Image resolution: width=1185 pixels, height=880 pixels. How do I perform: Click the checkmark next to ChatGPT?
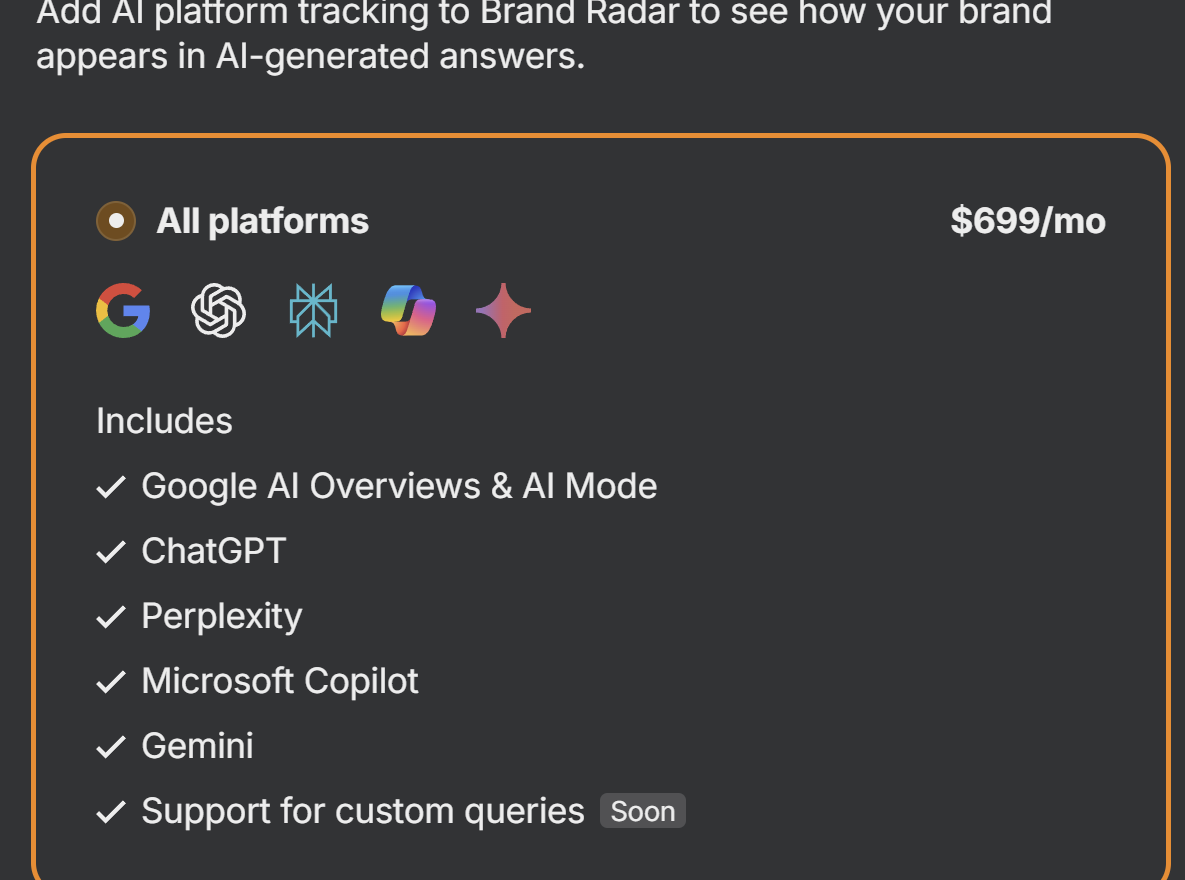click(110, 552)
